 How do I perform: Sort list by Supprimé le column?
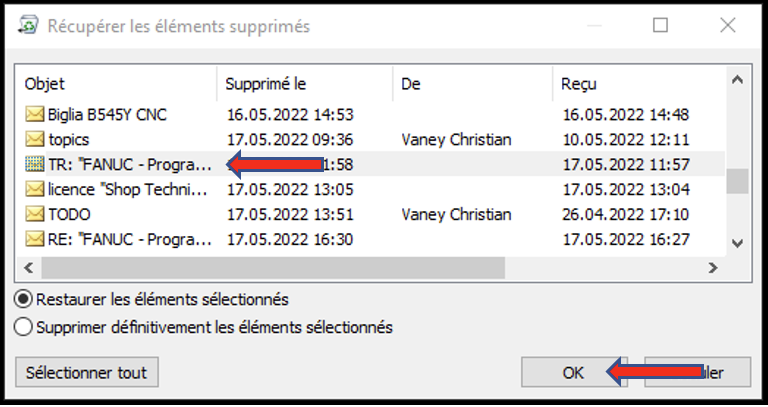tap(305, 84)
